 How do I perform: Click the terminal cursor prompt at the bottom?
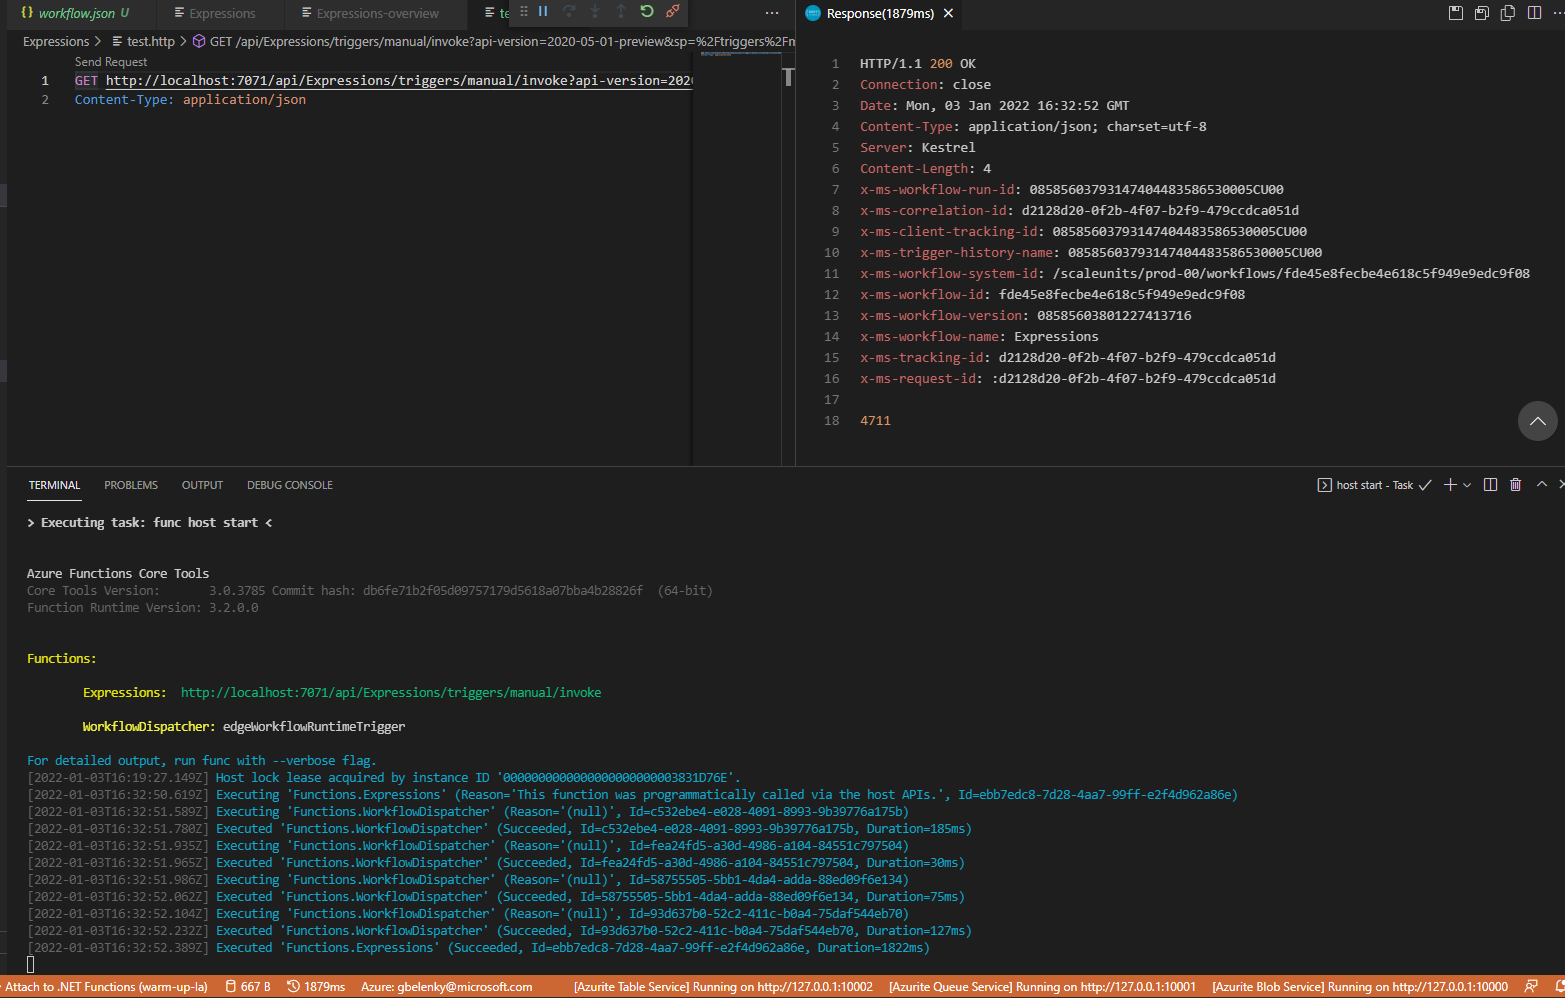pos(31,964)
